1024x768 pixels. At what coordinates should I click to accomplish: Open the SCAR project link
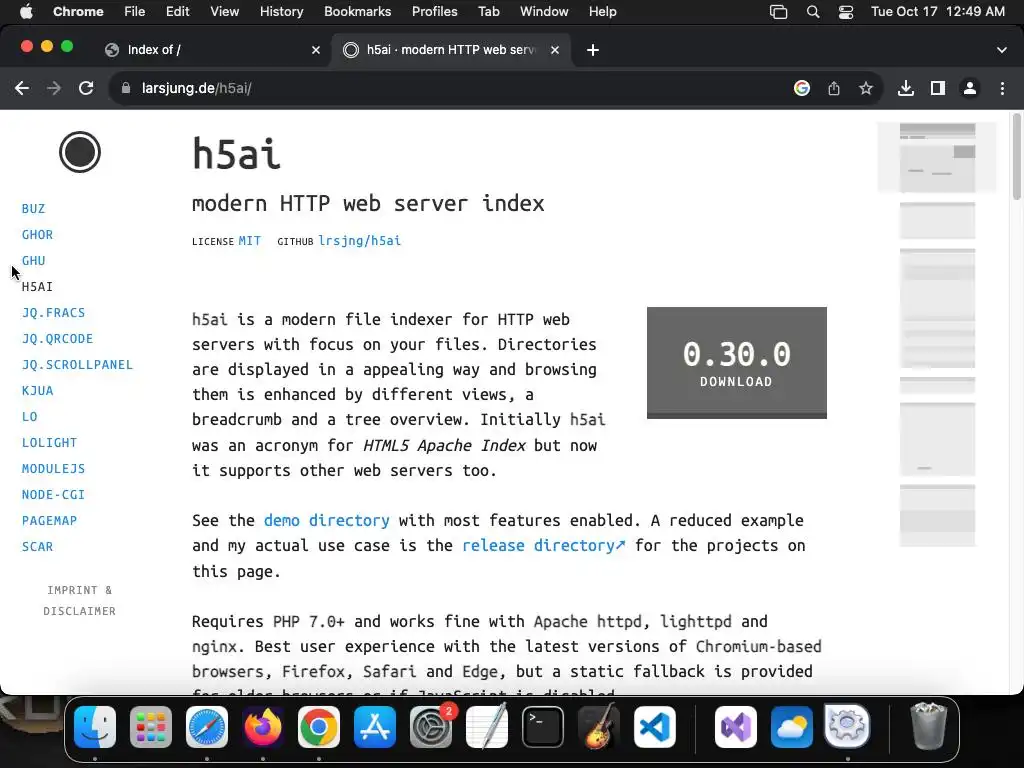[37, 547]
